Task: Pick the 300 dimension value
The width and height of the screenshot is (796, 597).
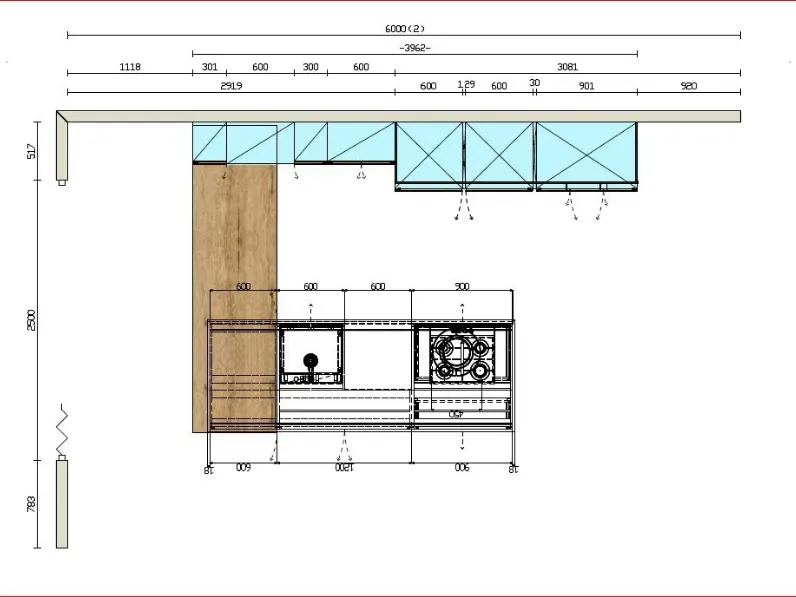Action: coord(310,67)
